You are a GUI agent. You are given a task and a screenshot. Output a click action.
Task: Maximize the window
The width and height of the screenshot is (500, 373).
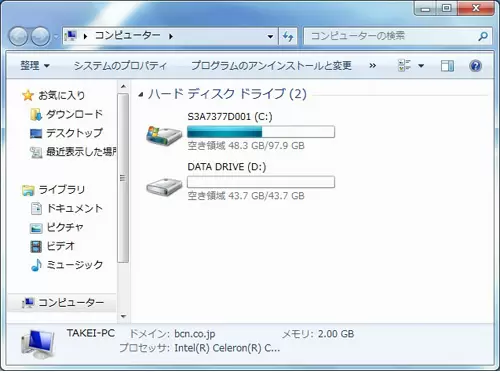pos(447,8)
